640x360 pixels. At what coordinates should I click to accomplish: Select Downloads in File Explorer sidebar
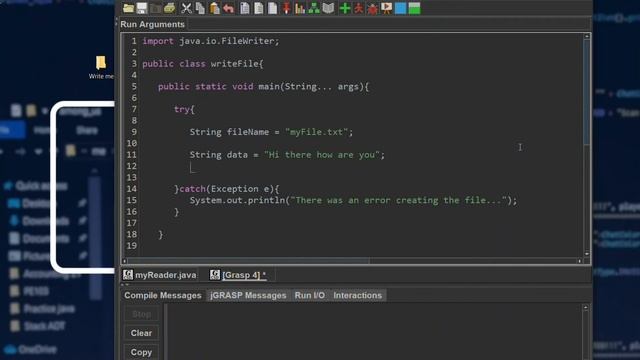coord(40,221)
